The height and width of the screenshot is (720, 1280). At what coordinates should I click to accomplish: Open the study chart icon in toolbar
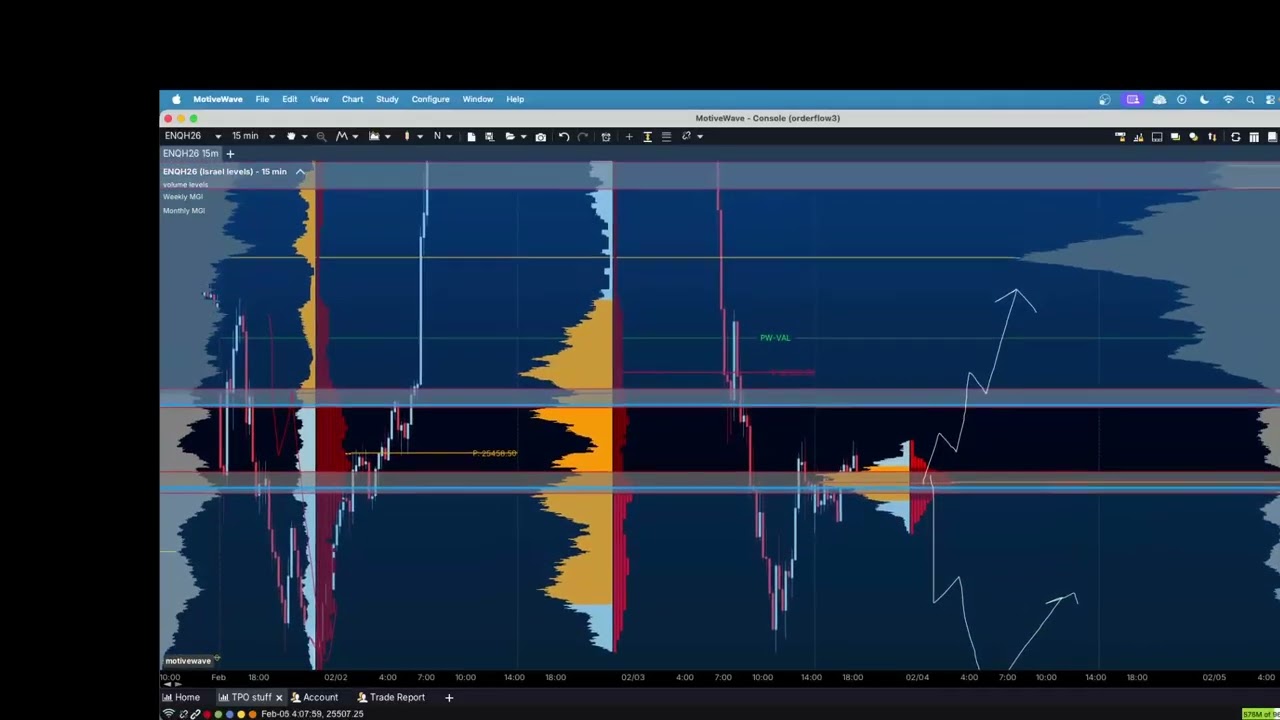(x=374, y=136)
